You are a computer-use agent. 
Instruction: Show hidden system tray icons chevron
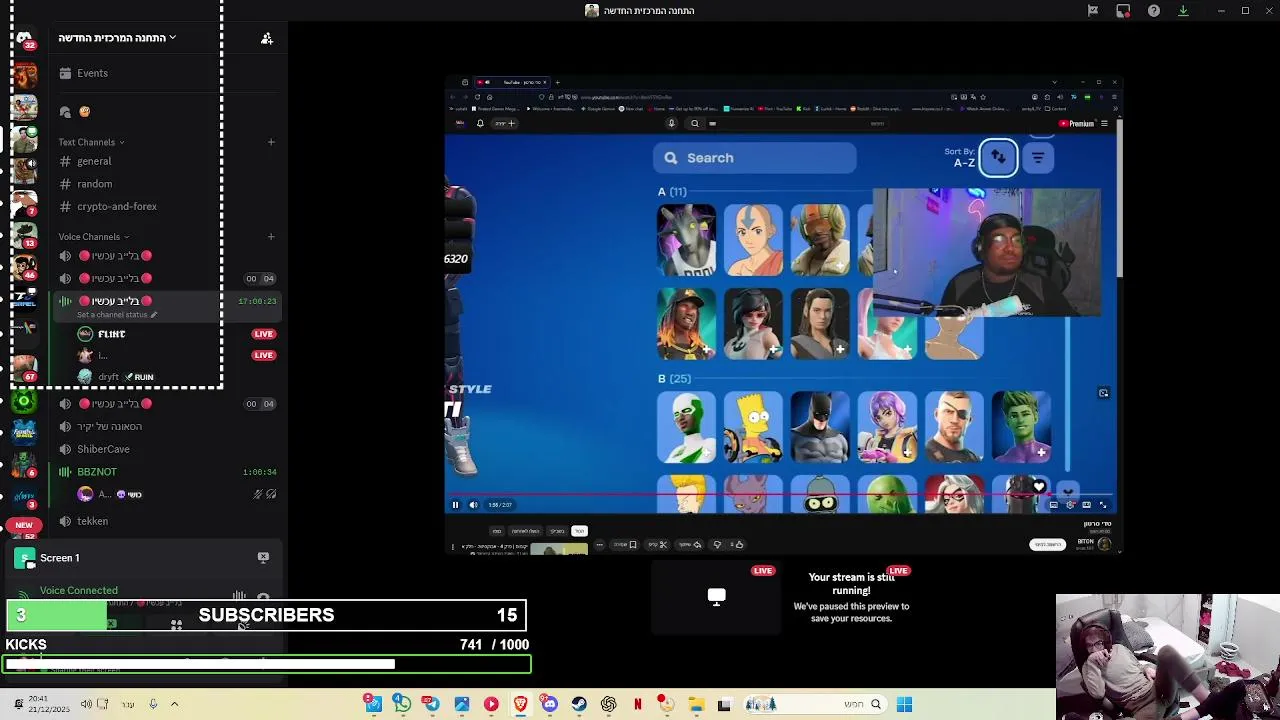coord(174,704)
